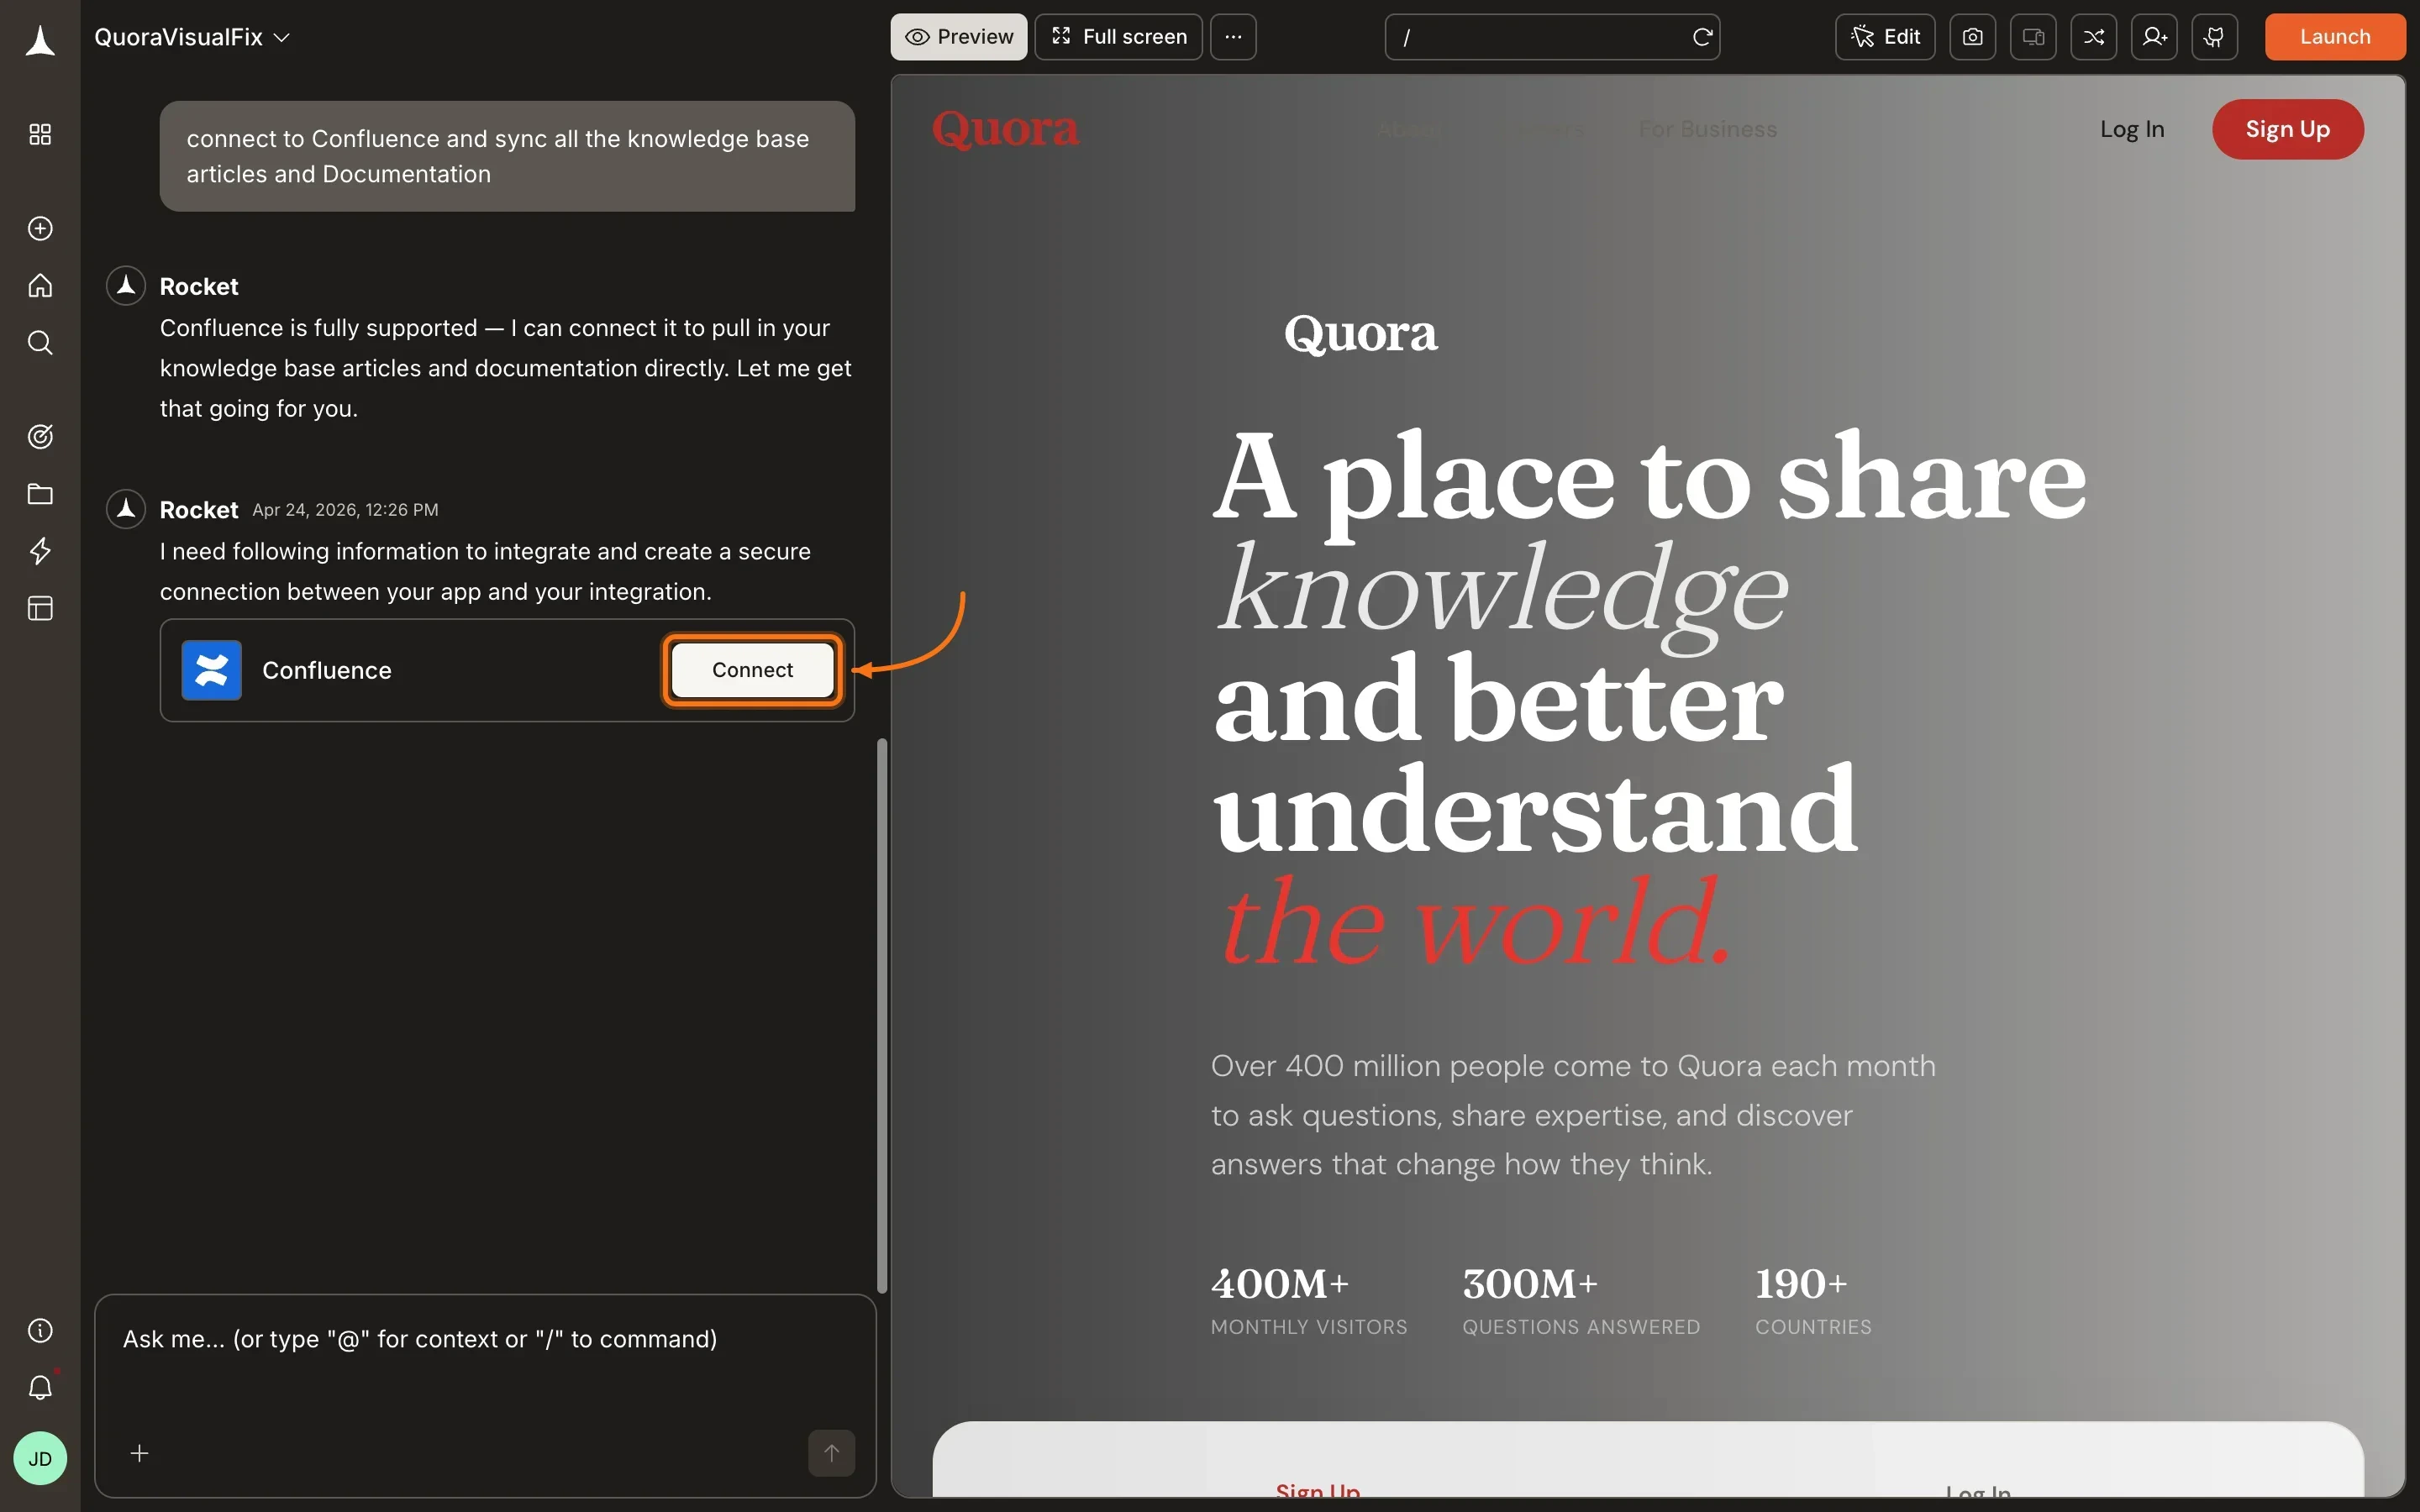The width and height of the screenshot is (2420, 1512).
Task: Select the Search icon in the sidebar
Action: (40, 343)
